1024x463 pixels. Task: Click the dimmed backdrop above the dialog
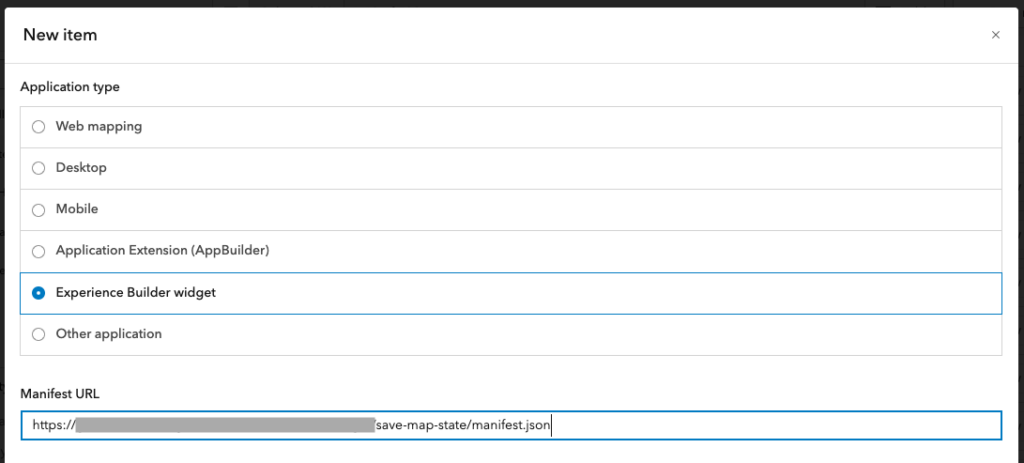click(x=512, y=3)
